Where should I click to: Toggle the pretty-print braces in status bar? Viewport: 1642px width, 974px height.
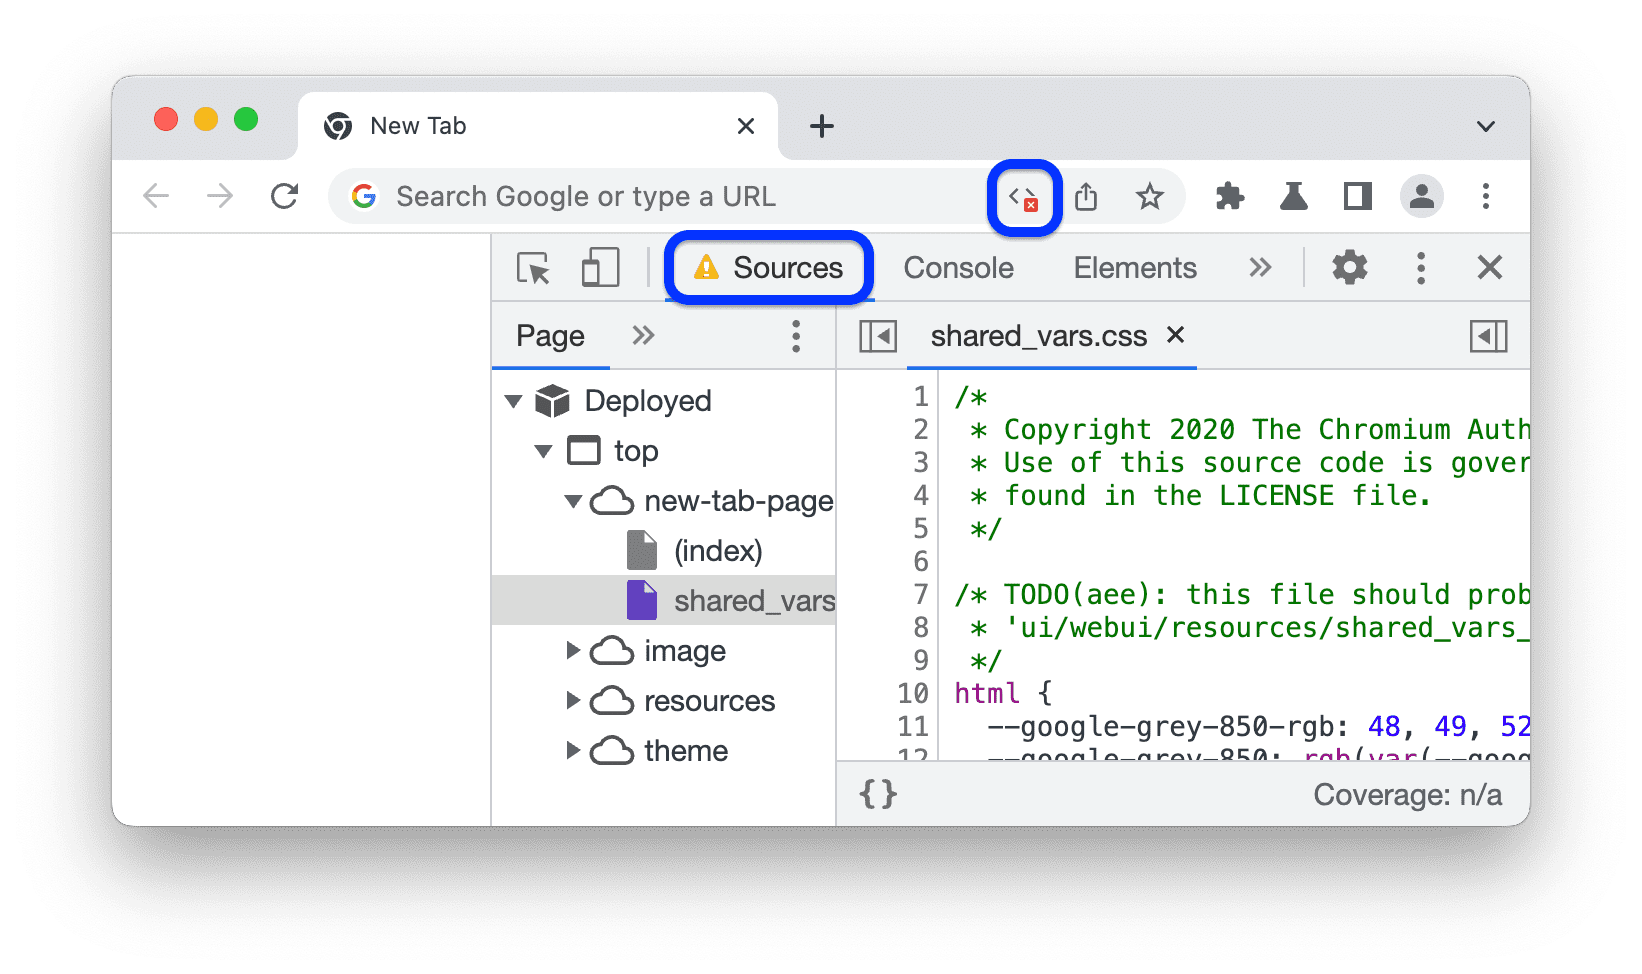pyautogui.click(x=876, y=794)
